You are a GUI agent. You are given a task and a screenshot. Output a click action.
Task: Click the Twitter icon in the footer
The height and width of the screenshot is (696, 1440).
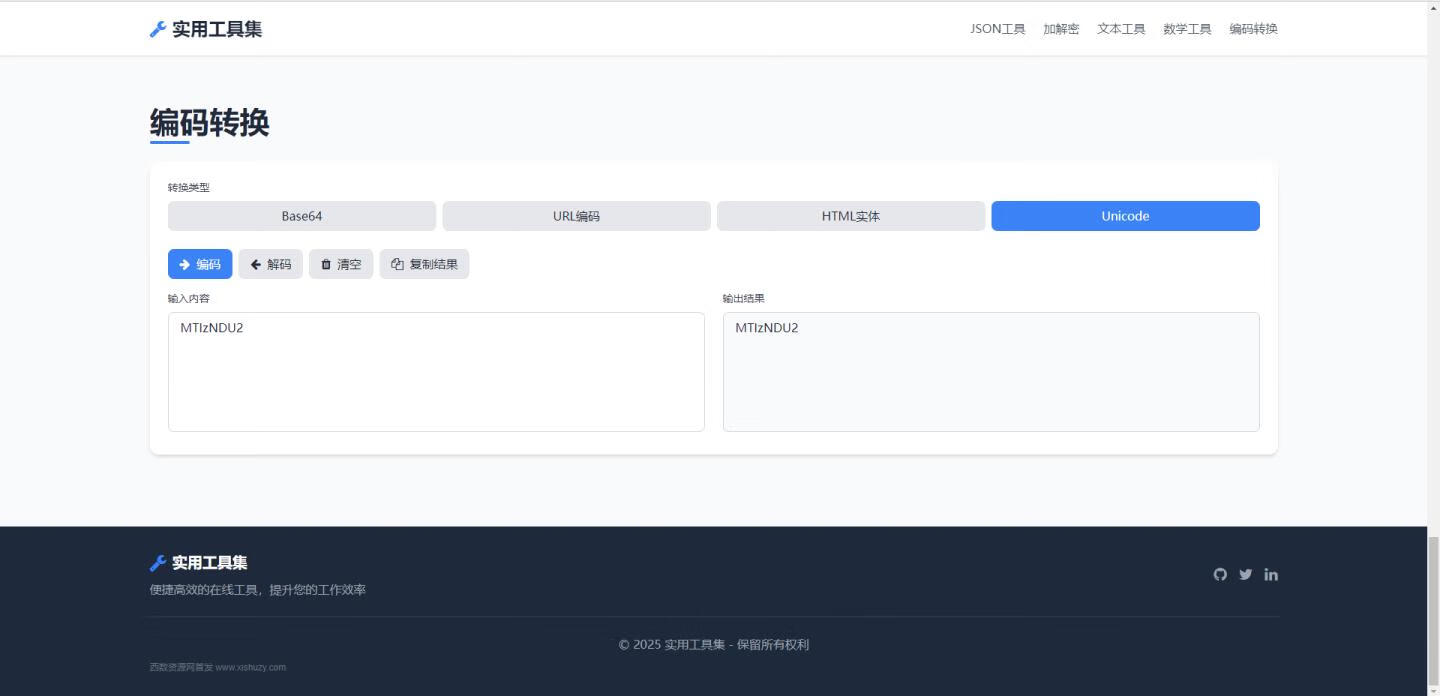1245,574
